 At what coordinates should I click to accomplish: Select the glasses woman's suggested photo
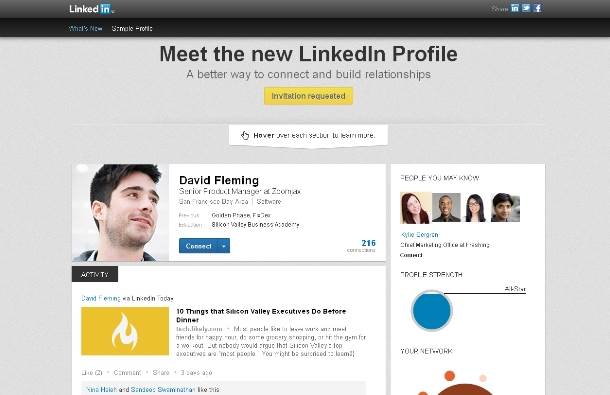click(475, 207)
